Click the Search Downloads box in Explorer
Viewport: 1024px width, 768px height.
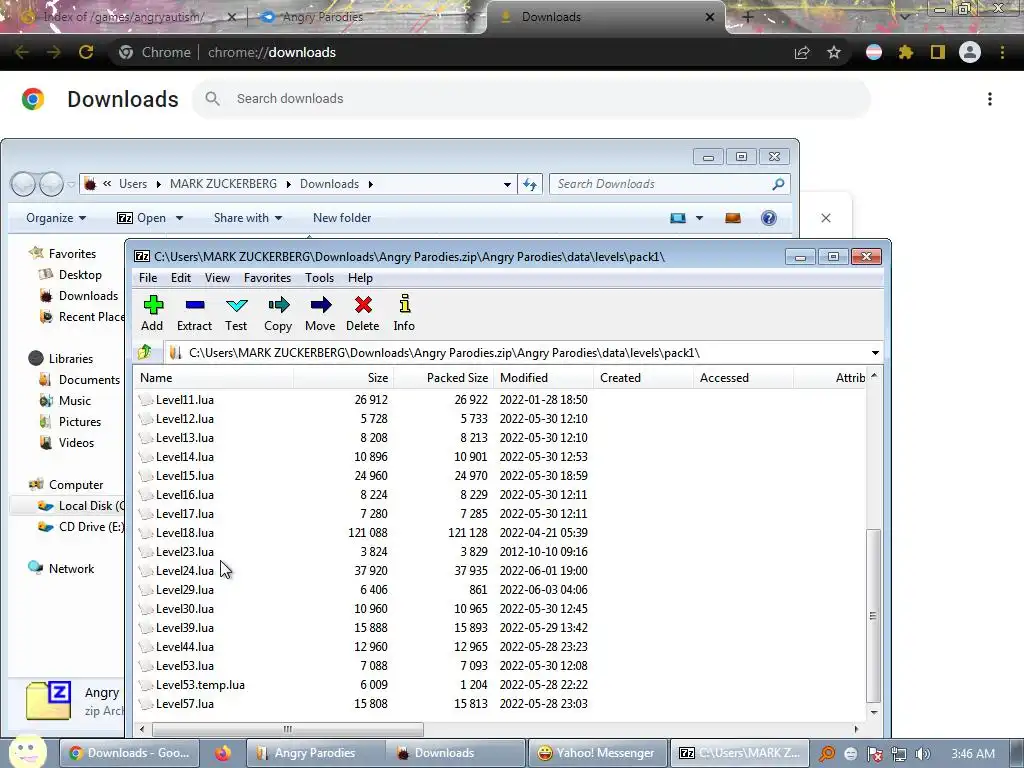[x=669, y=184]
